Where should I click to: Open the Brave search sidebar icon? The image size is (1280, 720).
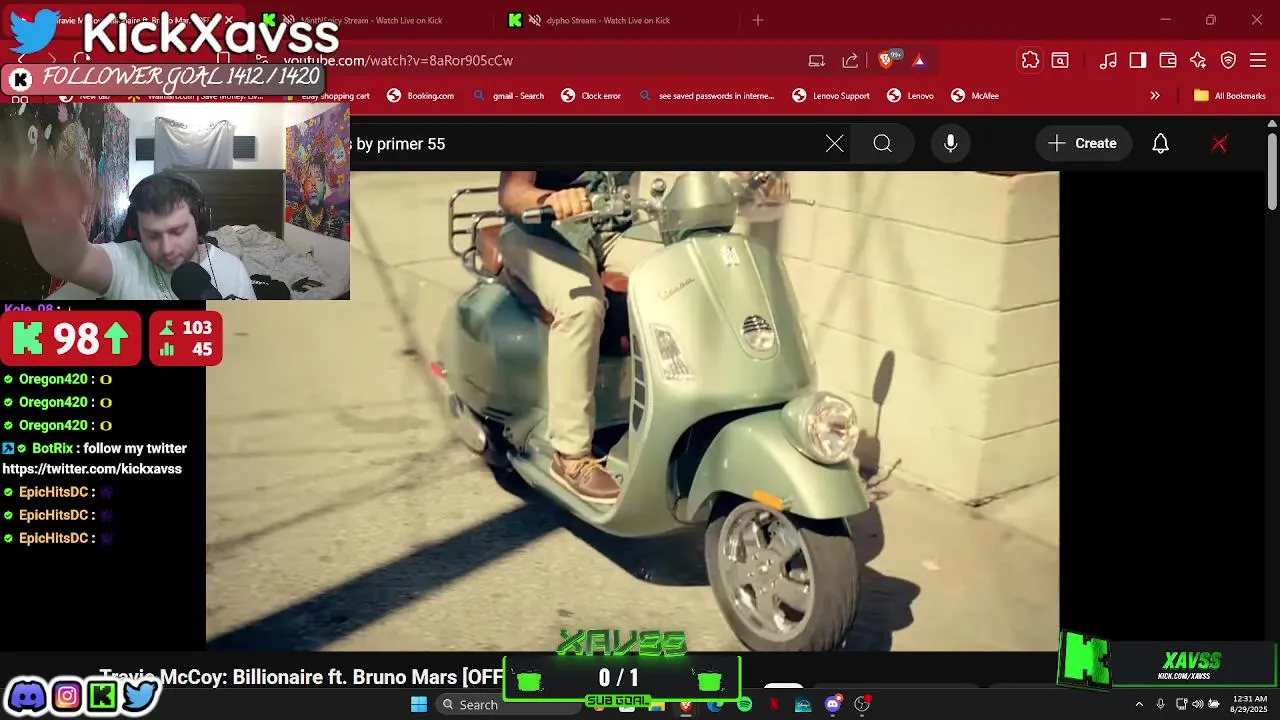pos(1060,61)
